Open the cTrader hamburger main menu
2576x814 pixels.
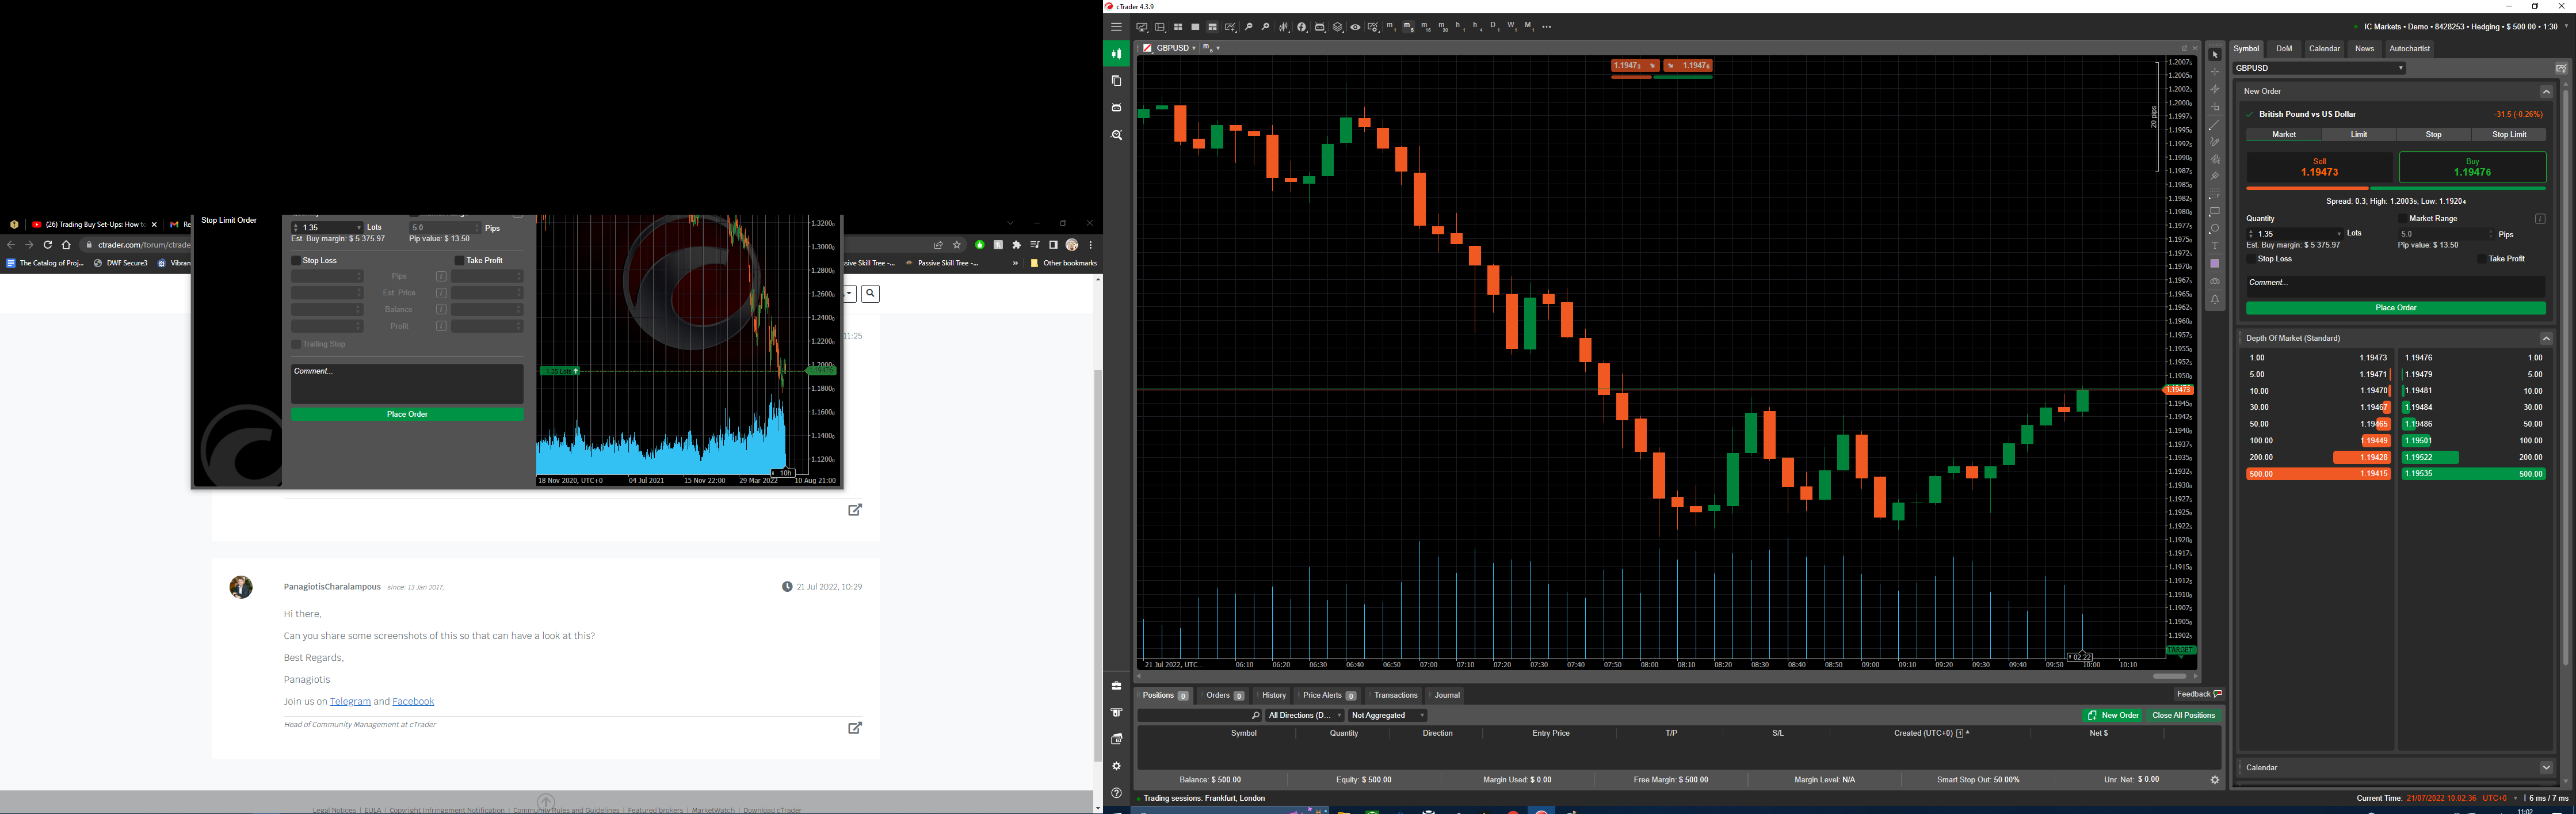click(1117, 27)
